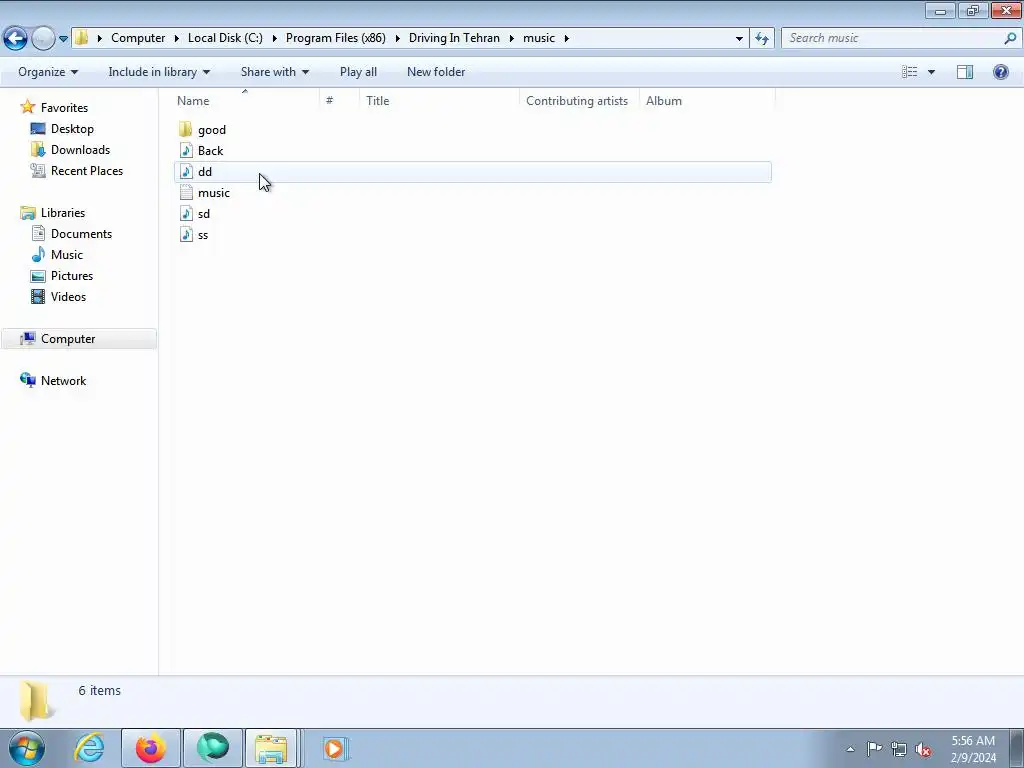Open Recent Places in Favorites
This screenshot has width=1024, height=768.
(x=87, y=170)
